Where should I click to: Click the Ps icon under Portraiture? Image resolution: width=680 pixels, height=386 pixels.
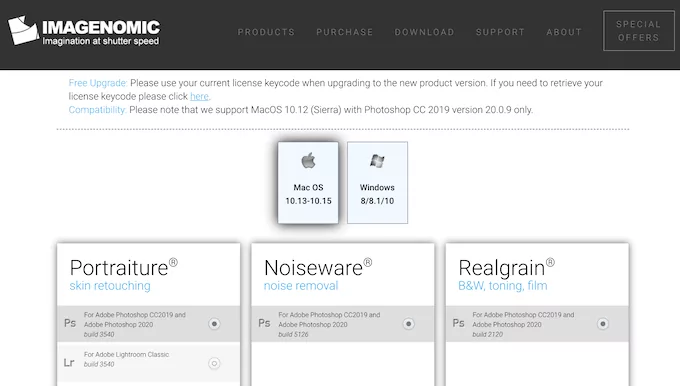coord(70,323)
